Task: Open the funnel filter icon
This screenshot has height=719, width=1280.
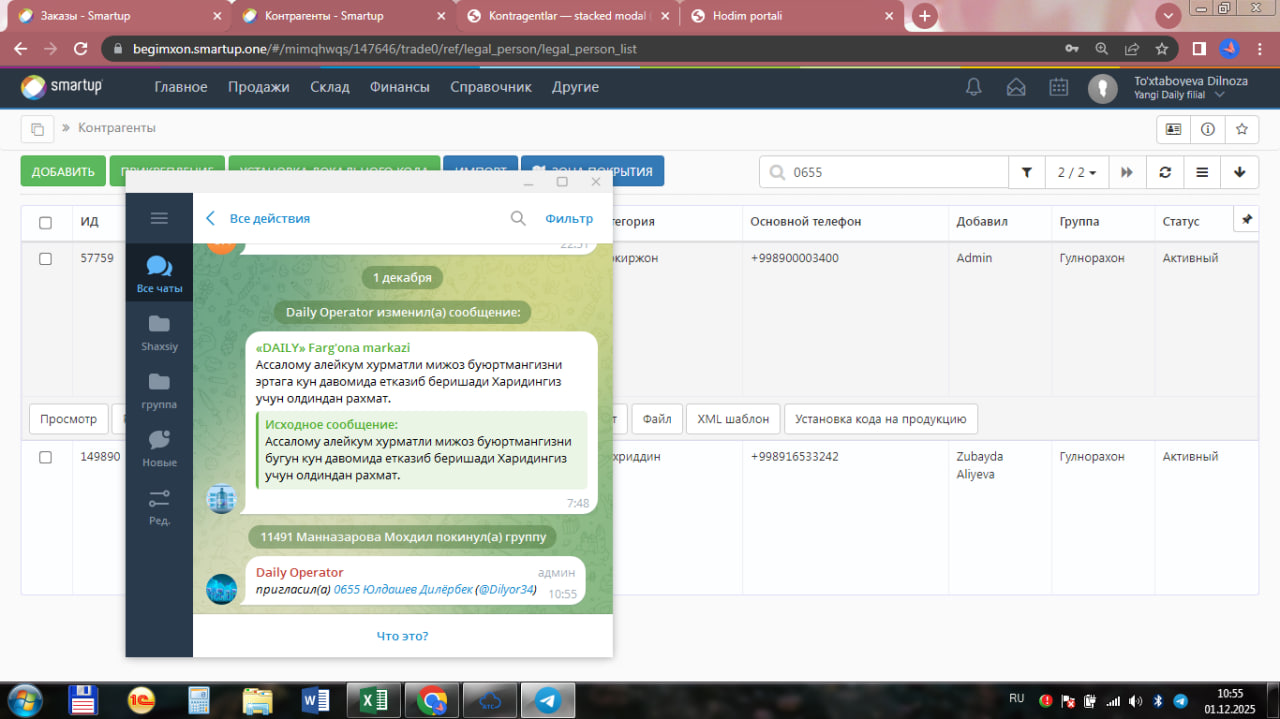Action: coord(1027,172)
